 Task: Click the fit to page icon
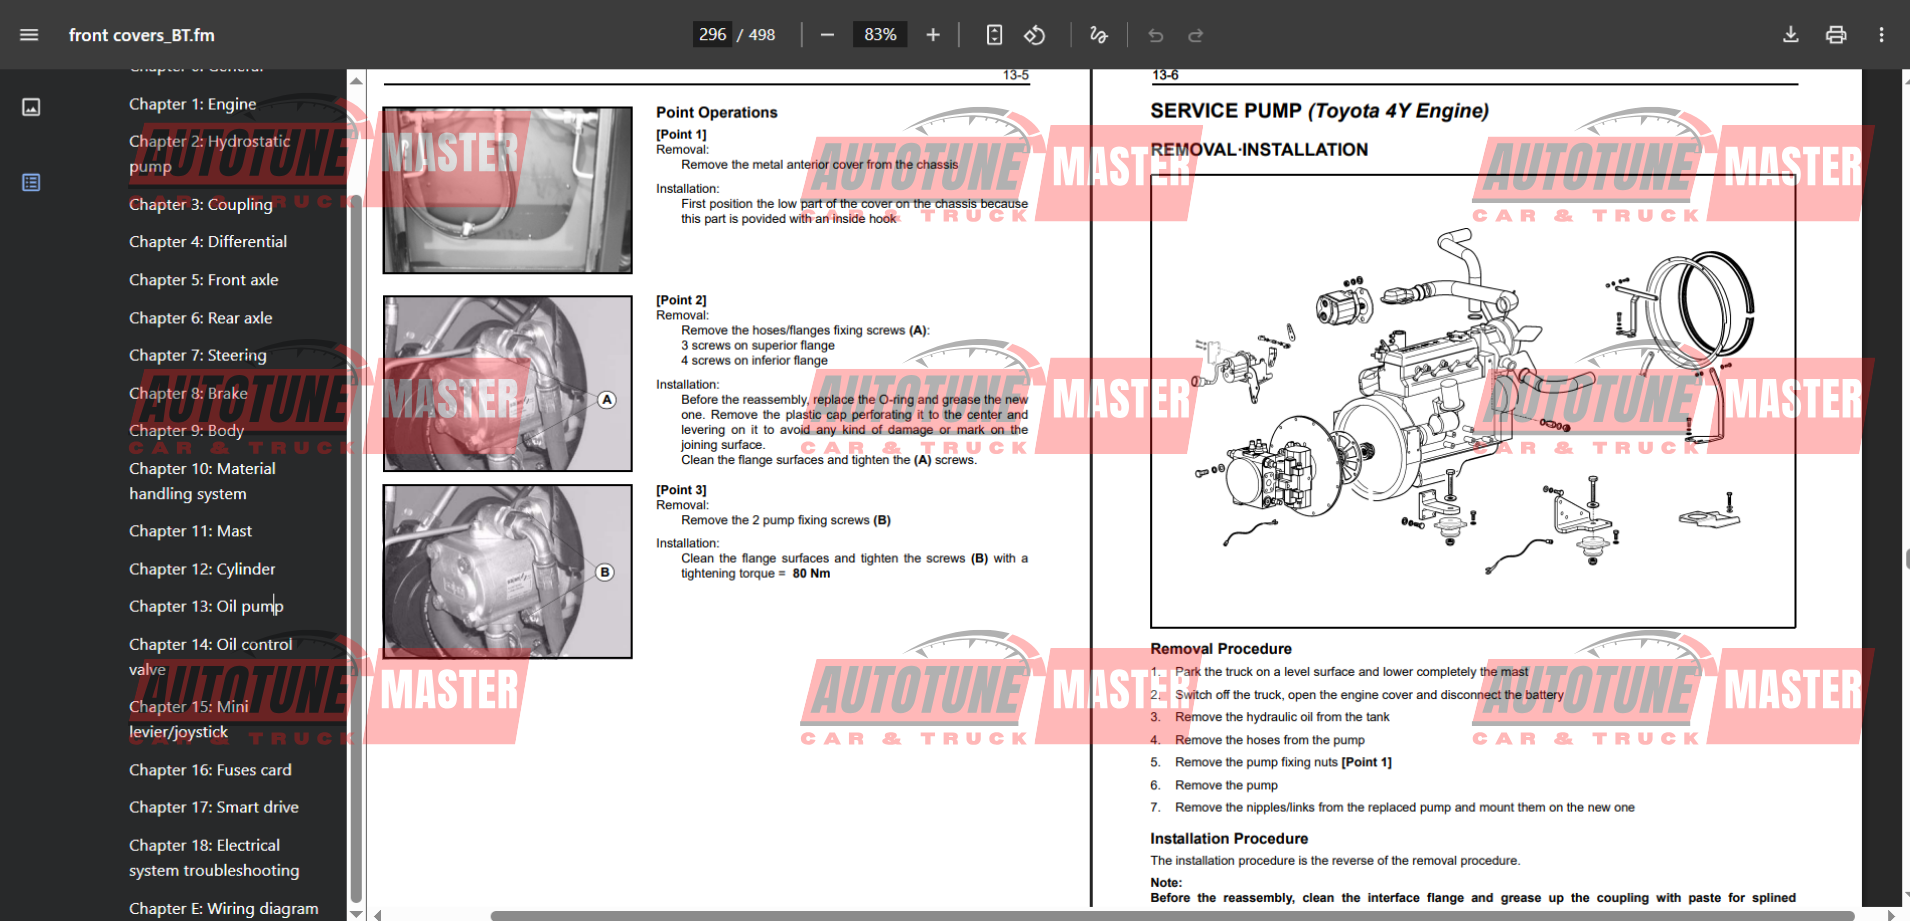(x=994, y=35)
